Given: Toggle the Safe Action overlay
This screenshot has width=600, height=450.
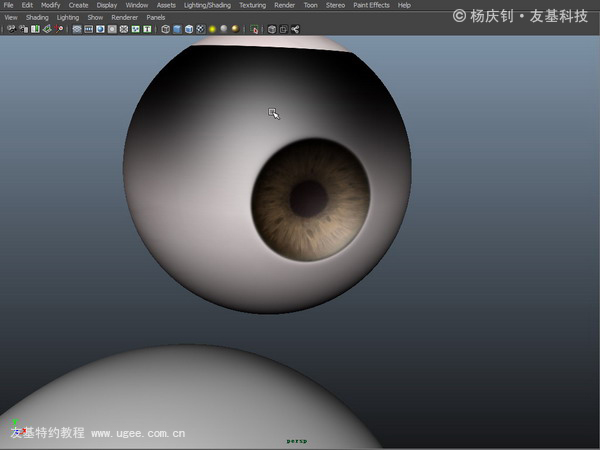Looking at the screenshot, I should coord(135,29).
